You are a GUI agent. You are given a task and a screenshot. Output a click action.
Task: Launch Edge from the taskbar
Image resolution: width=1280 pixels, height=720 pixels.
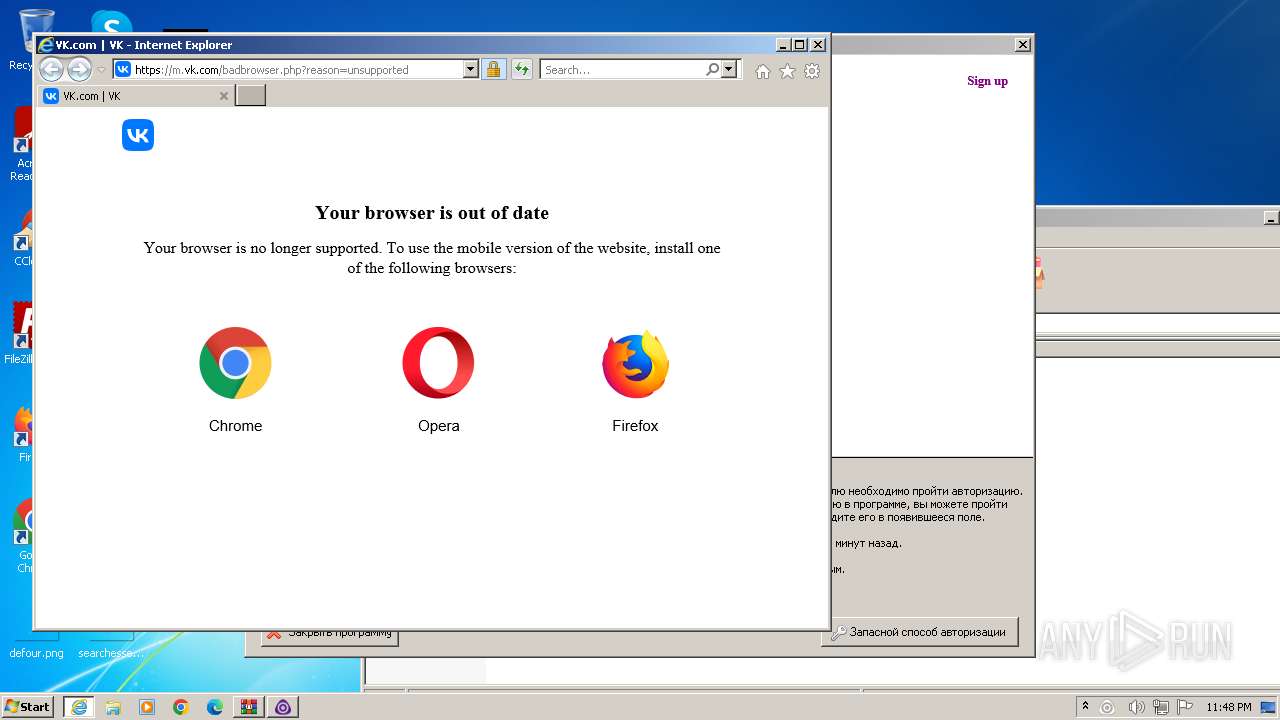click(215, 707)
